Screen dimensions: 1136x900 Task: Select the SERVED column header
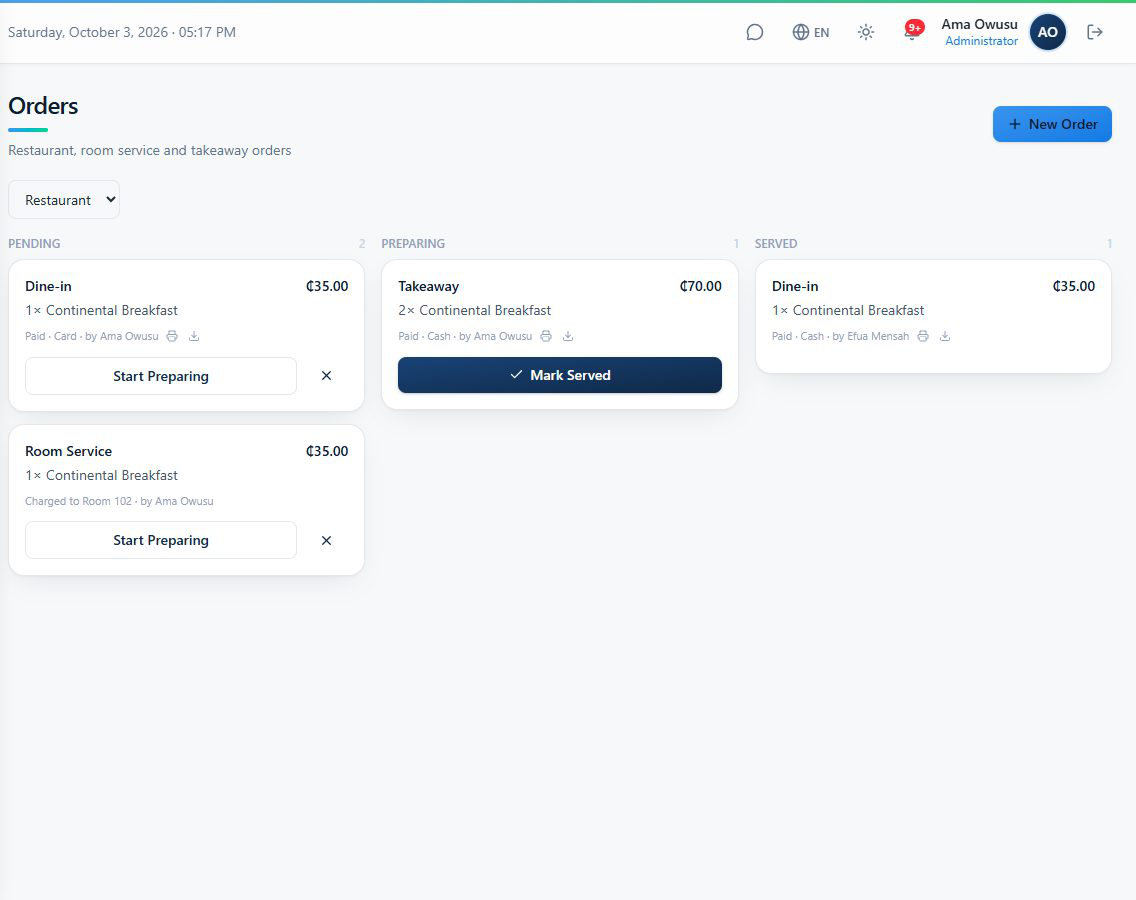pos(776,243)
